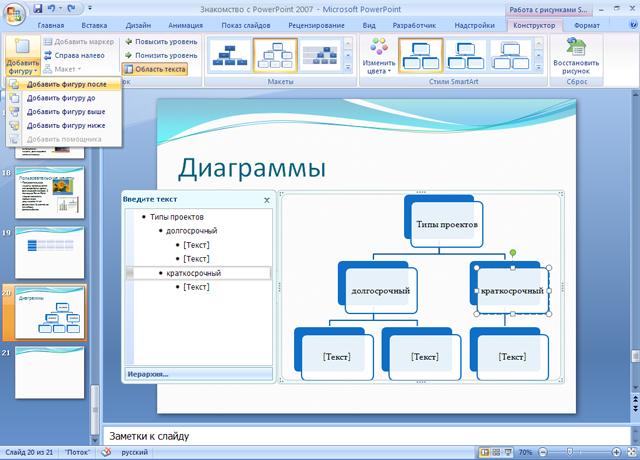This screenshot has height=460, width=640.
Task: Switch to Normal view using status bar button
Action: [484, 452]
